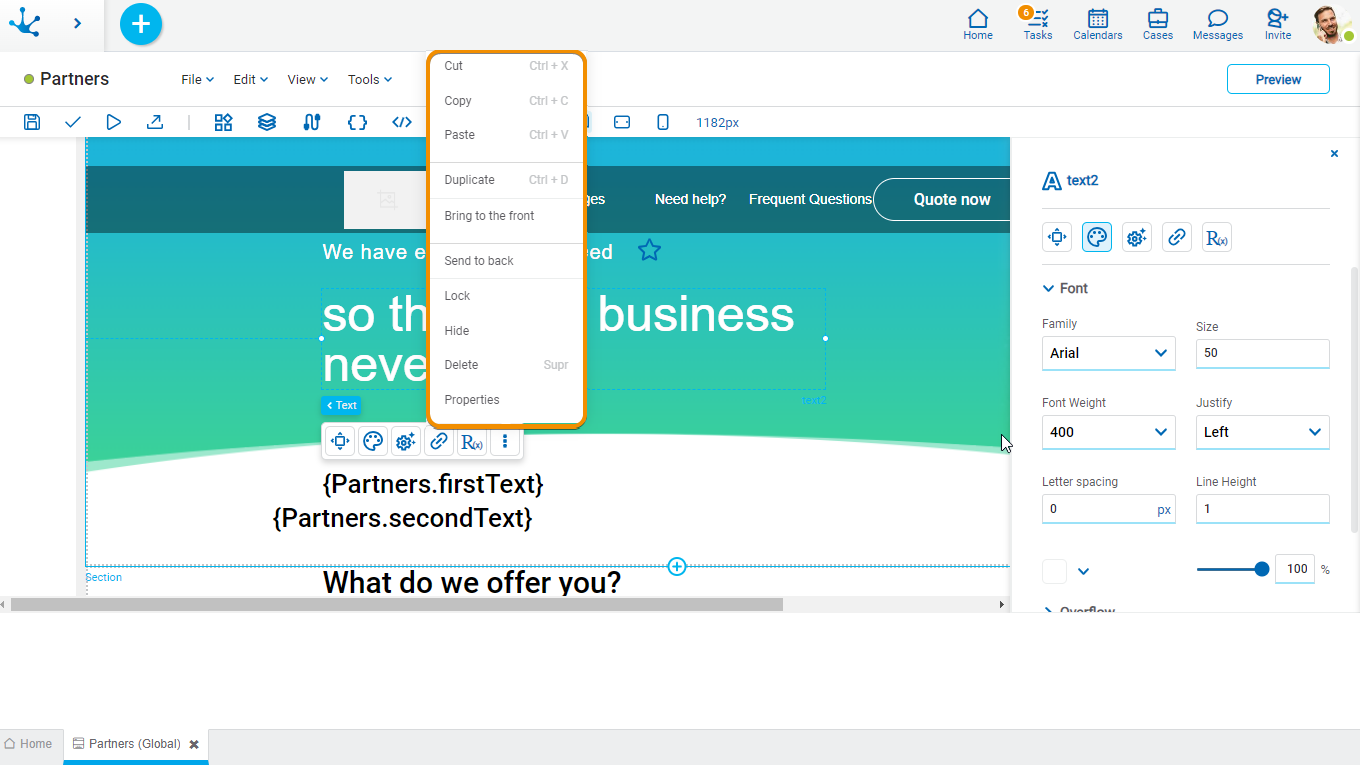Expand the sidebar with the chevron beside the logo
1360x765 pixels.
78,23
